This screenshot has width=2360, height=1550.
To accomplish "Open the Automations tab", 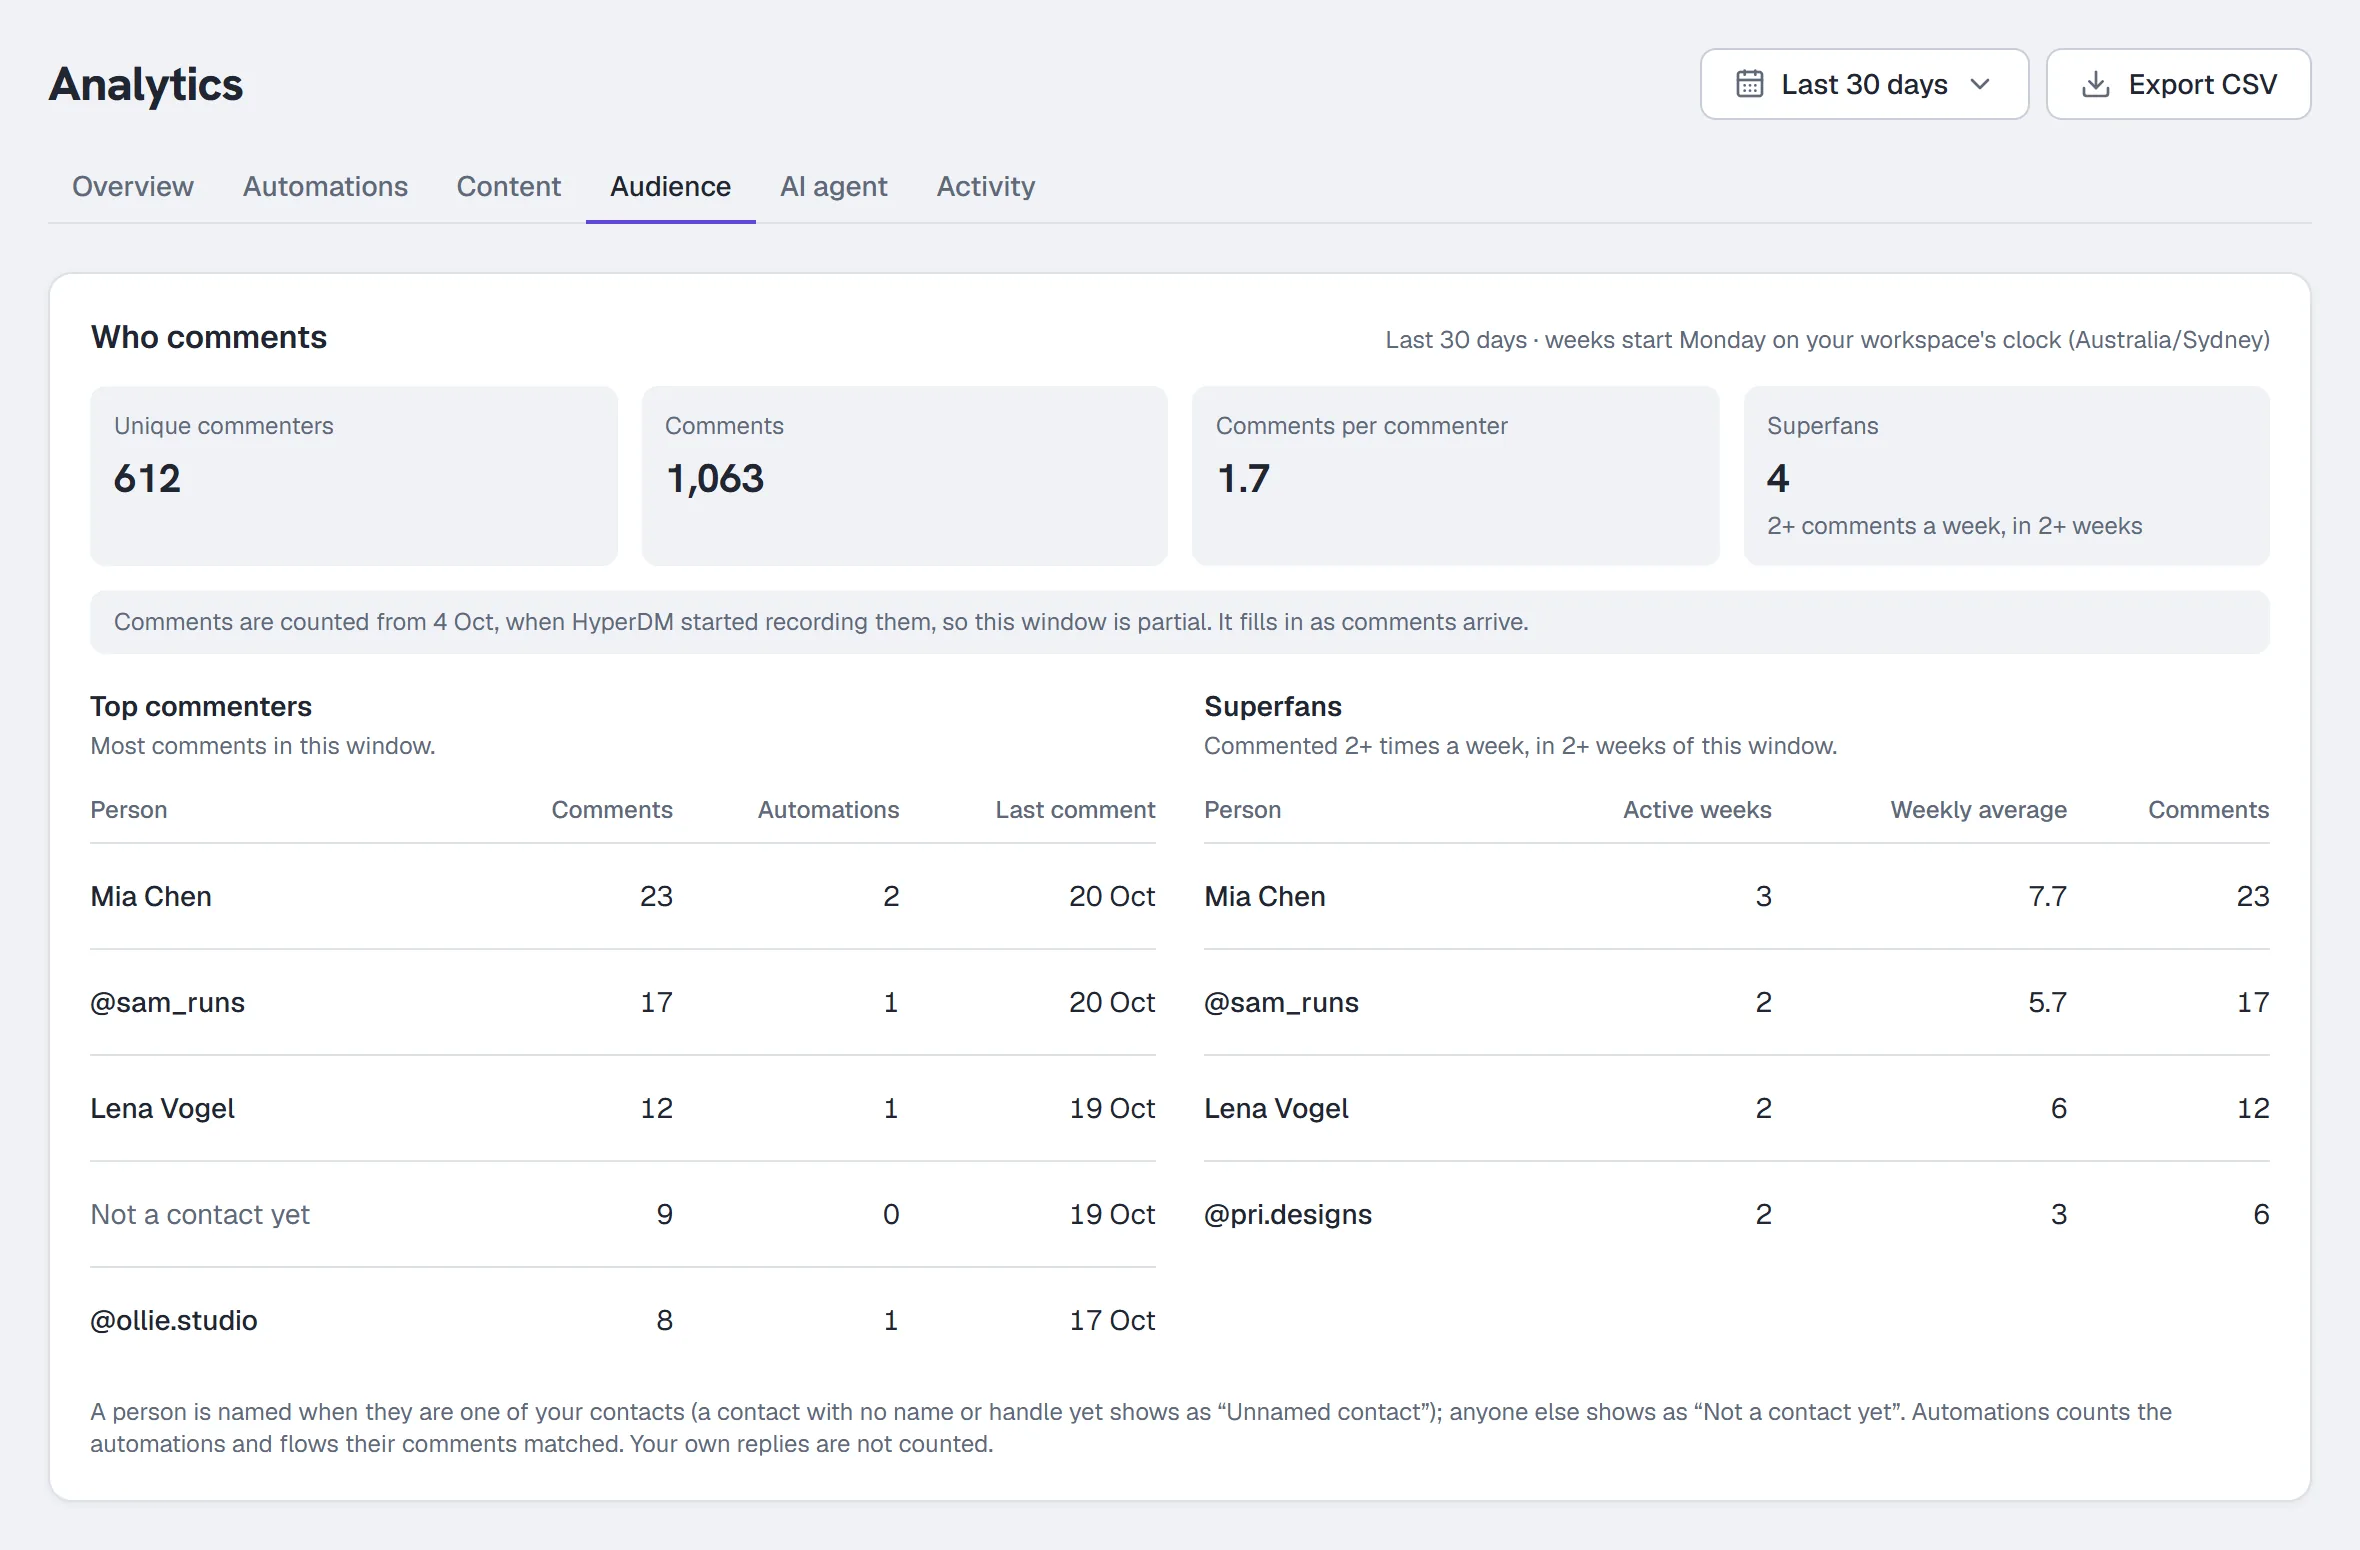I will pyautogui.click(x=325, y=186).
